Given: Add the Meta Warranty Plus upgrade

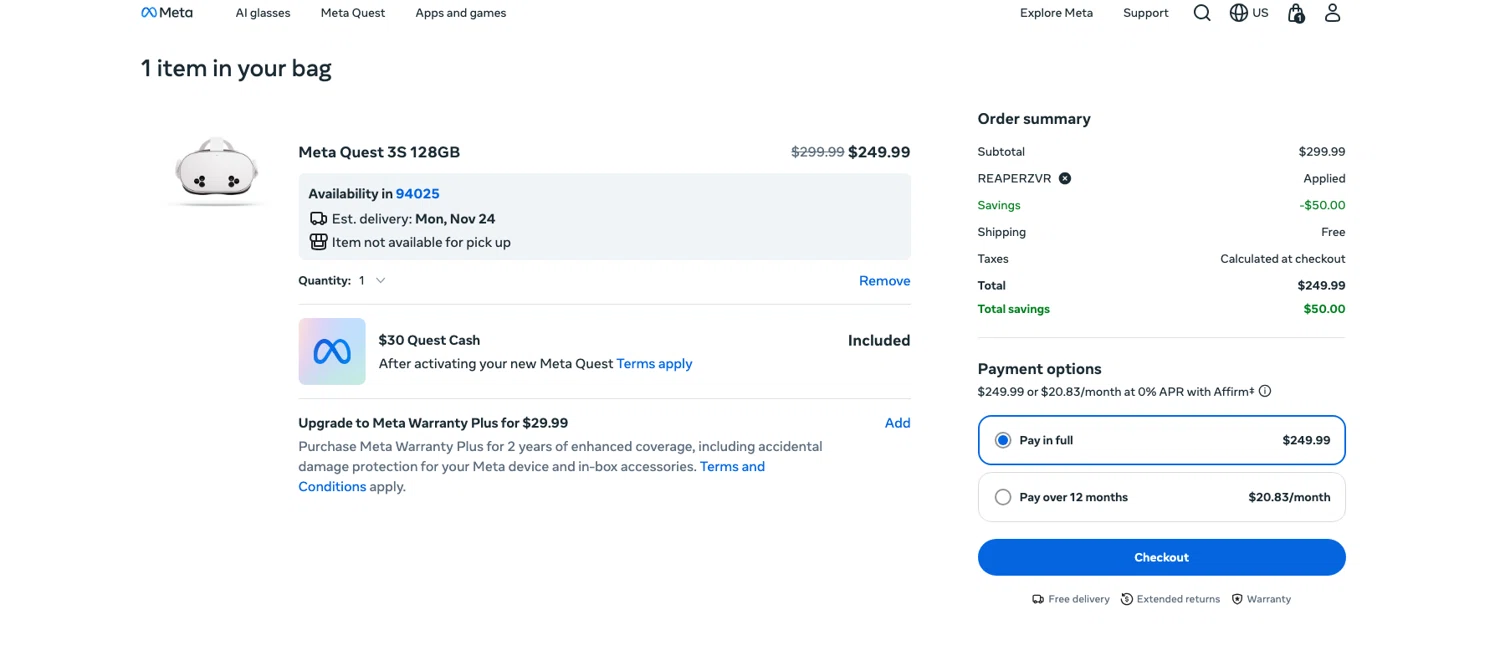Looking at the screenshot, I should pos(897,423).
